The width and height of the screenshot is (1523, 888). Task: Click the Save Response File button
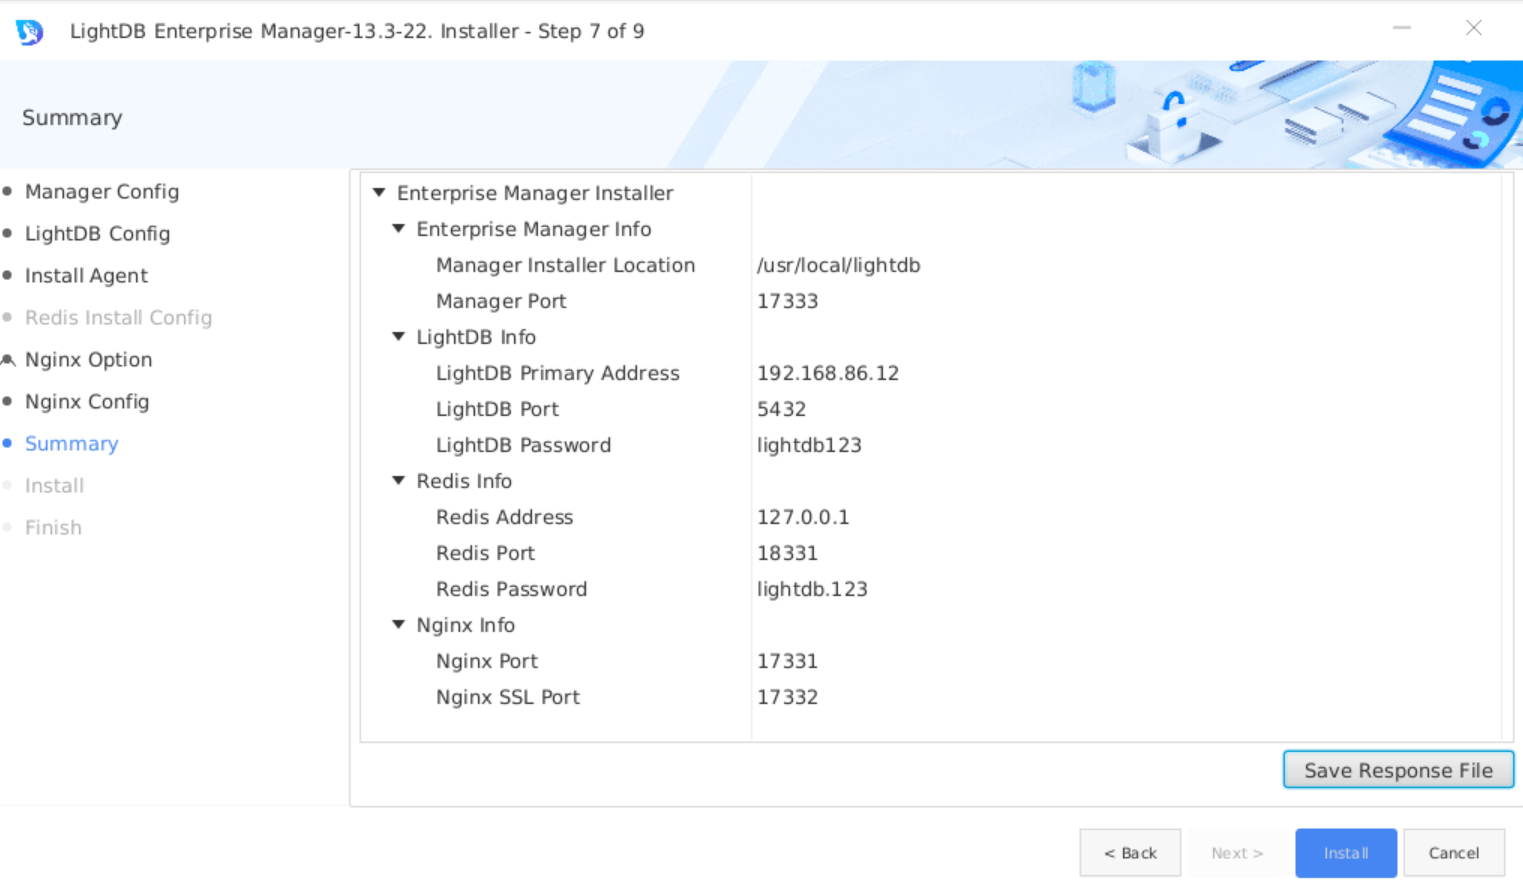coord(1398,770)
